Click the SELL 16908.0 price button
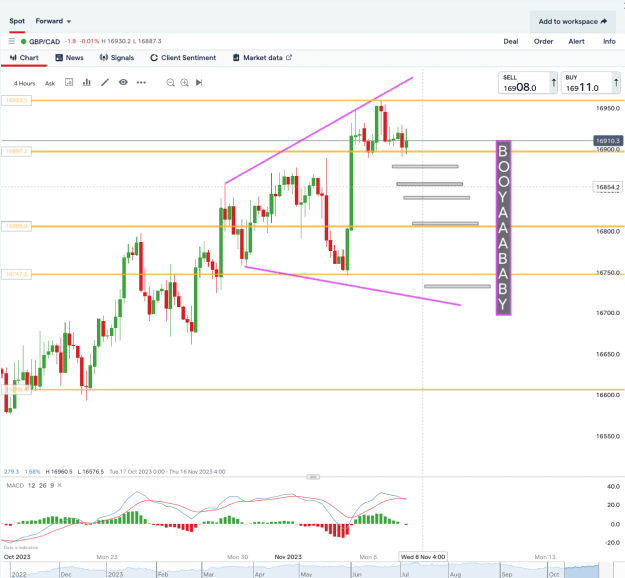625x578 pixels. pos(528,83)
